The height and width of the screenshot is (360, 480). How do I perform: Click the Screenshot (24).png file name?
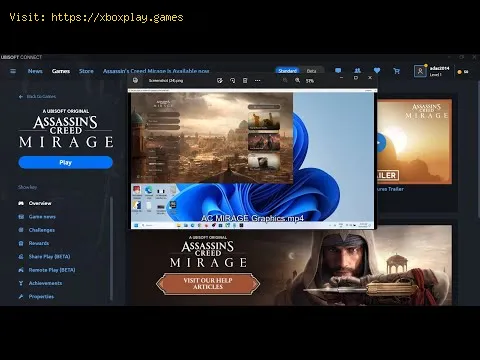(166, 81)
